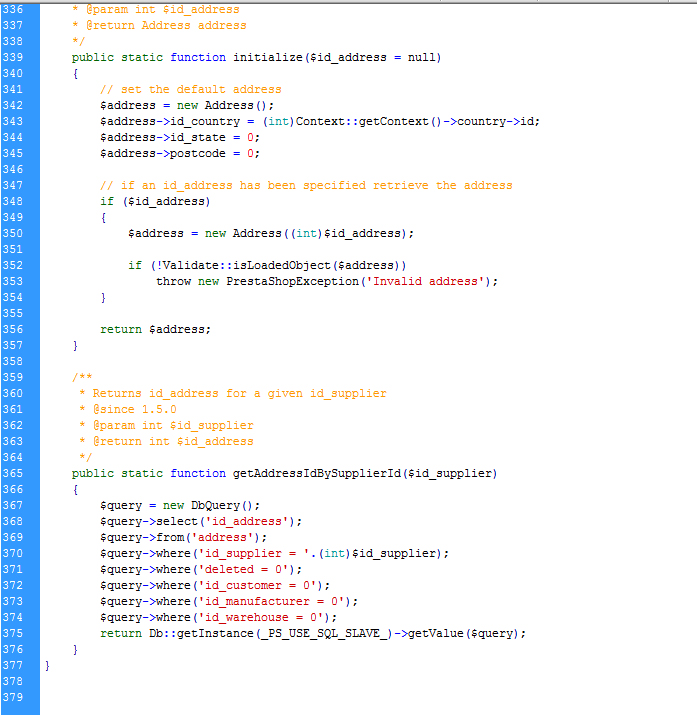This screenshot has height=715, width=697.
Task: Click 'return $address;' statement
Action: point(155,329)
